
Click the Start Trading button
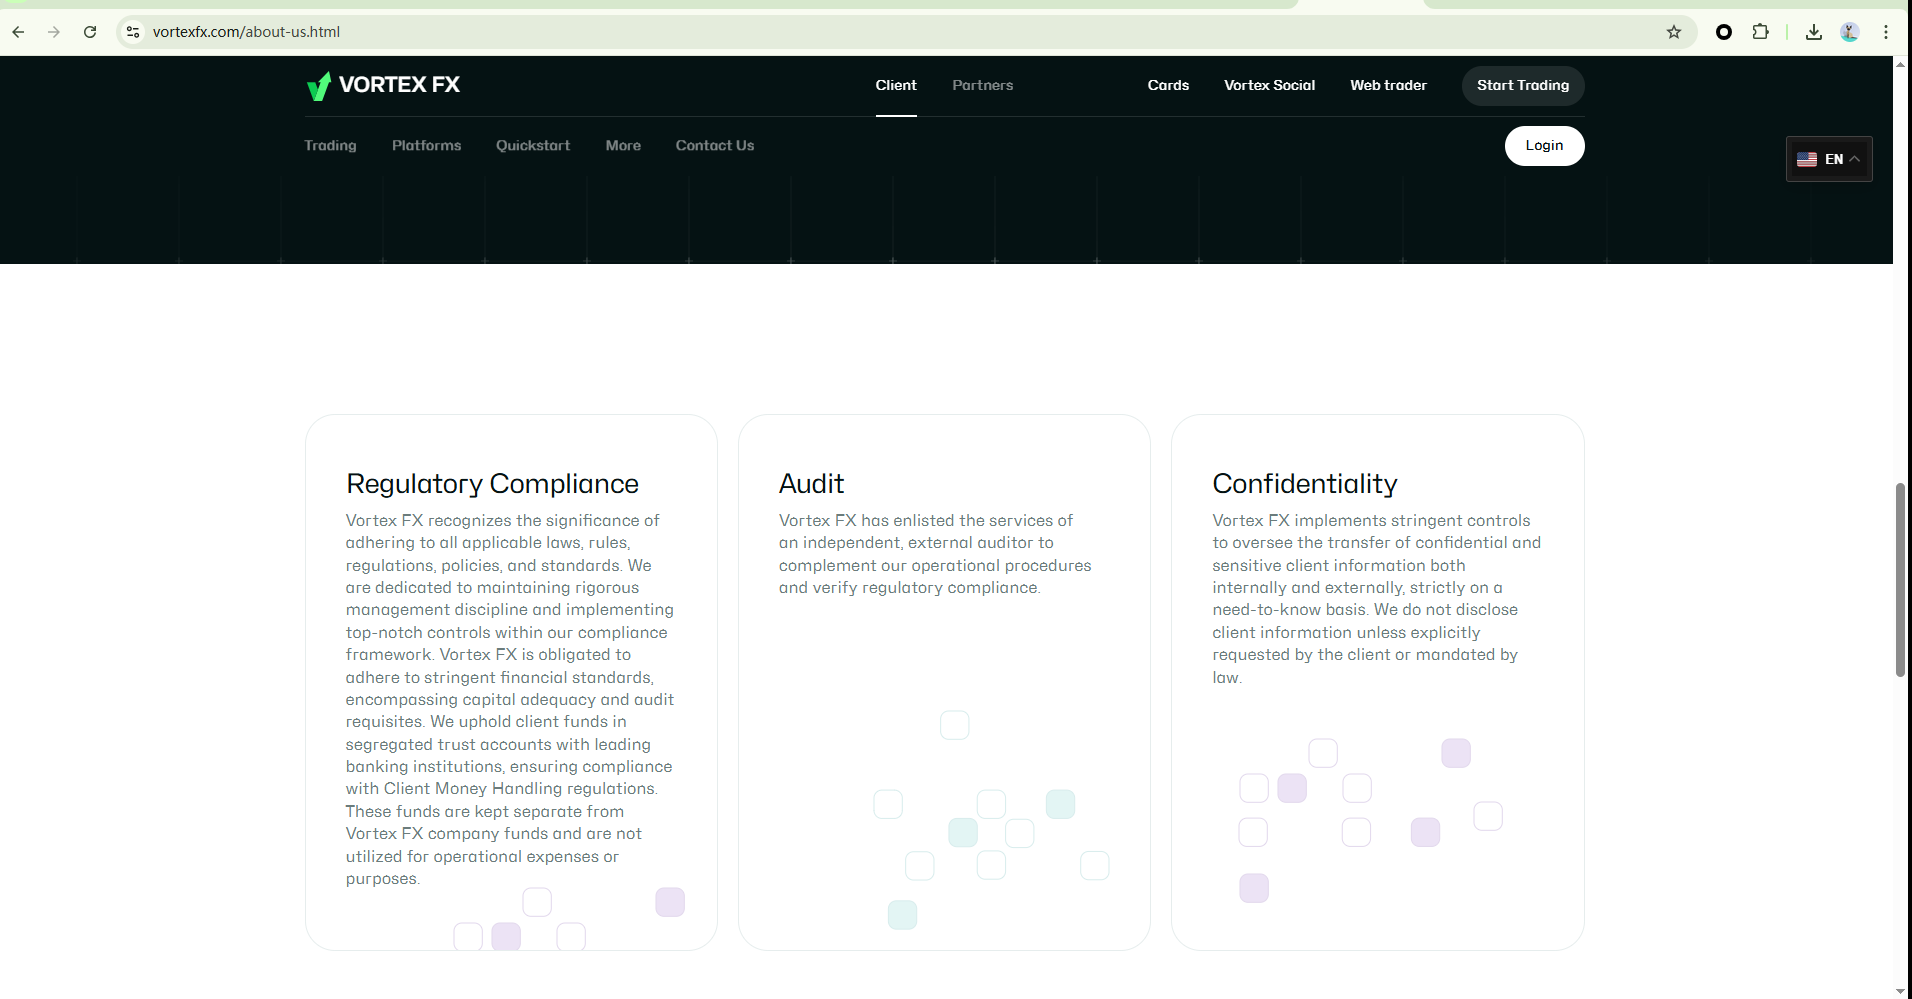[1523, 86]
